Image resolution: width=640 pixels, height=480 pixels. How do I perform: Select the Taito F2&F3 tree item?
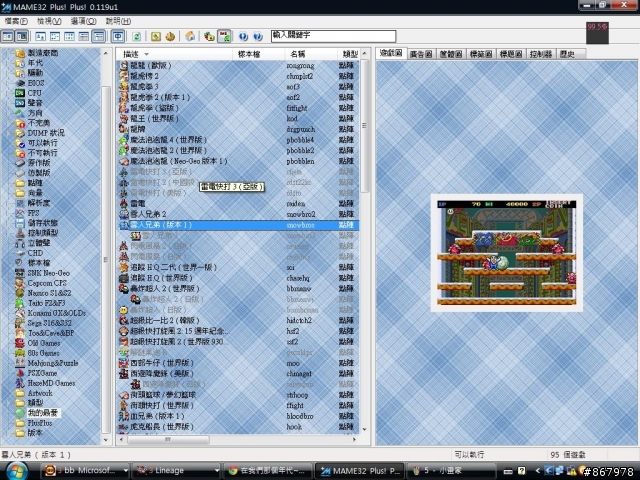[x=46, y=303]
